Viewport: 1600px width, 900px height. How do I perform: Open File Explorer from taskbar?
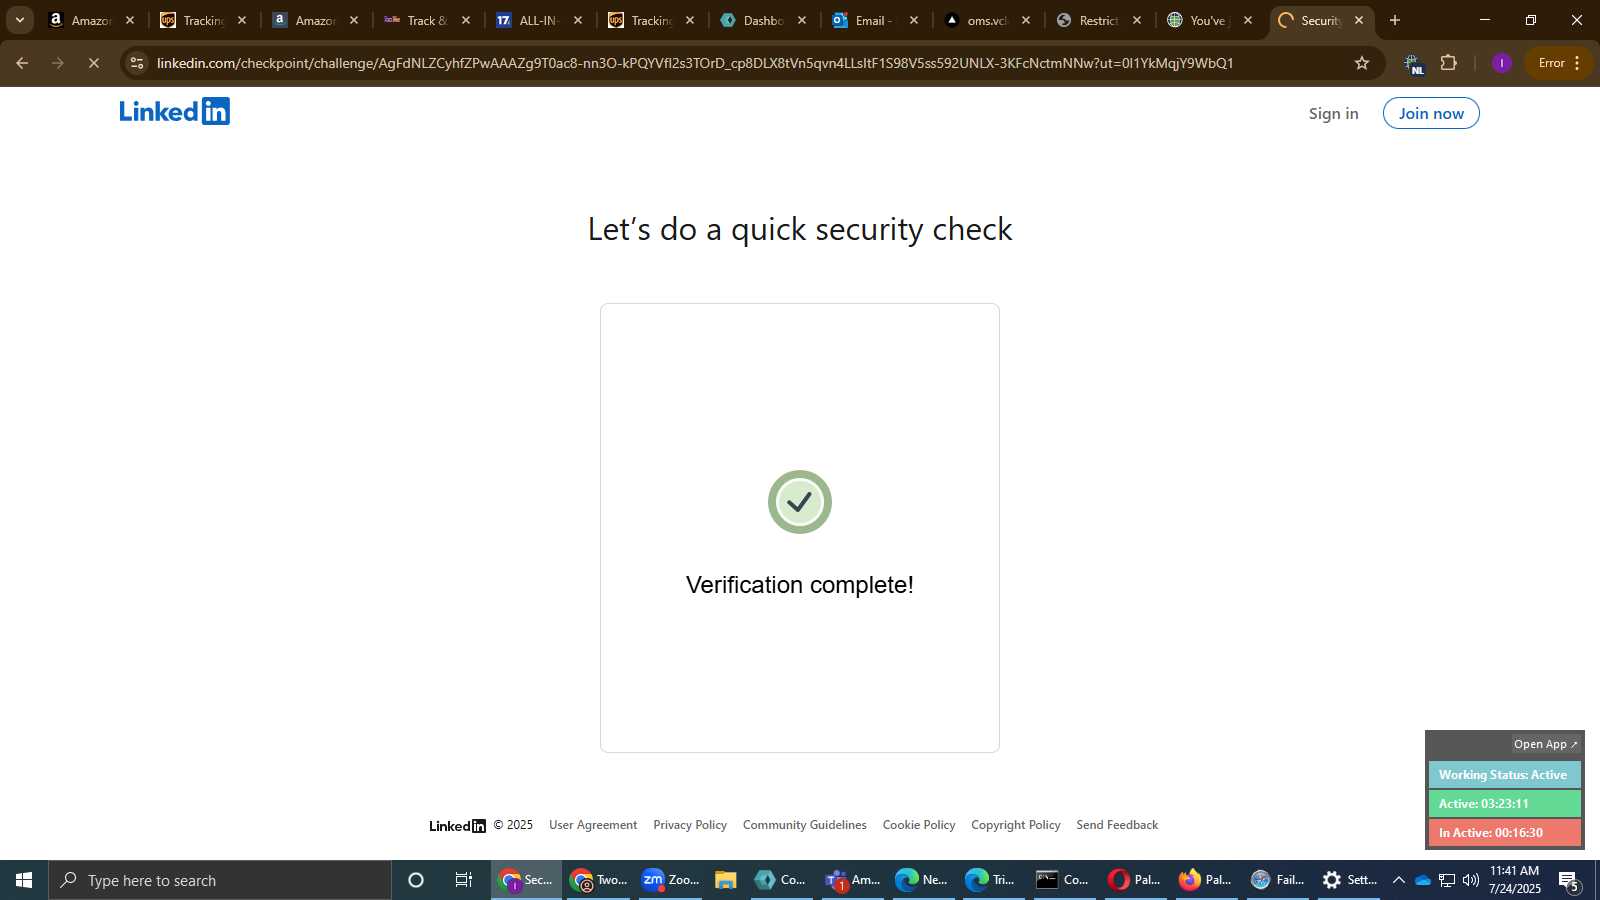(x=726, y=880)
